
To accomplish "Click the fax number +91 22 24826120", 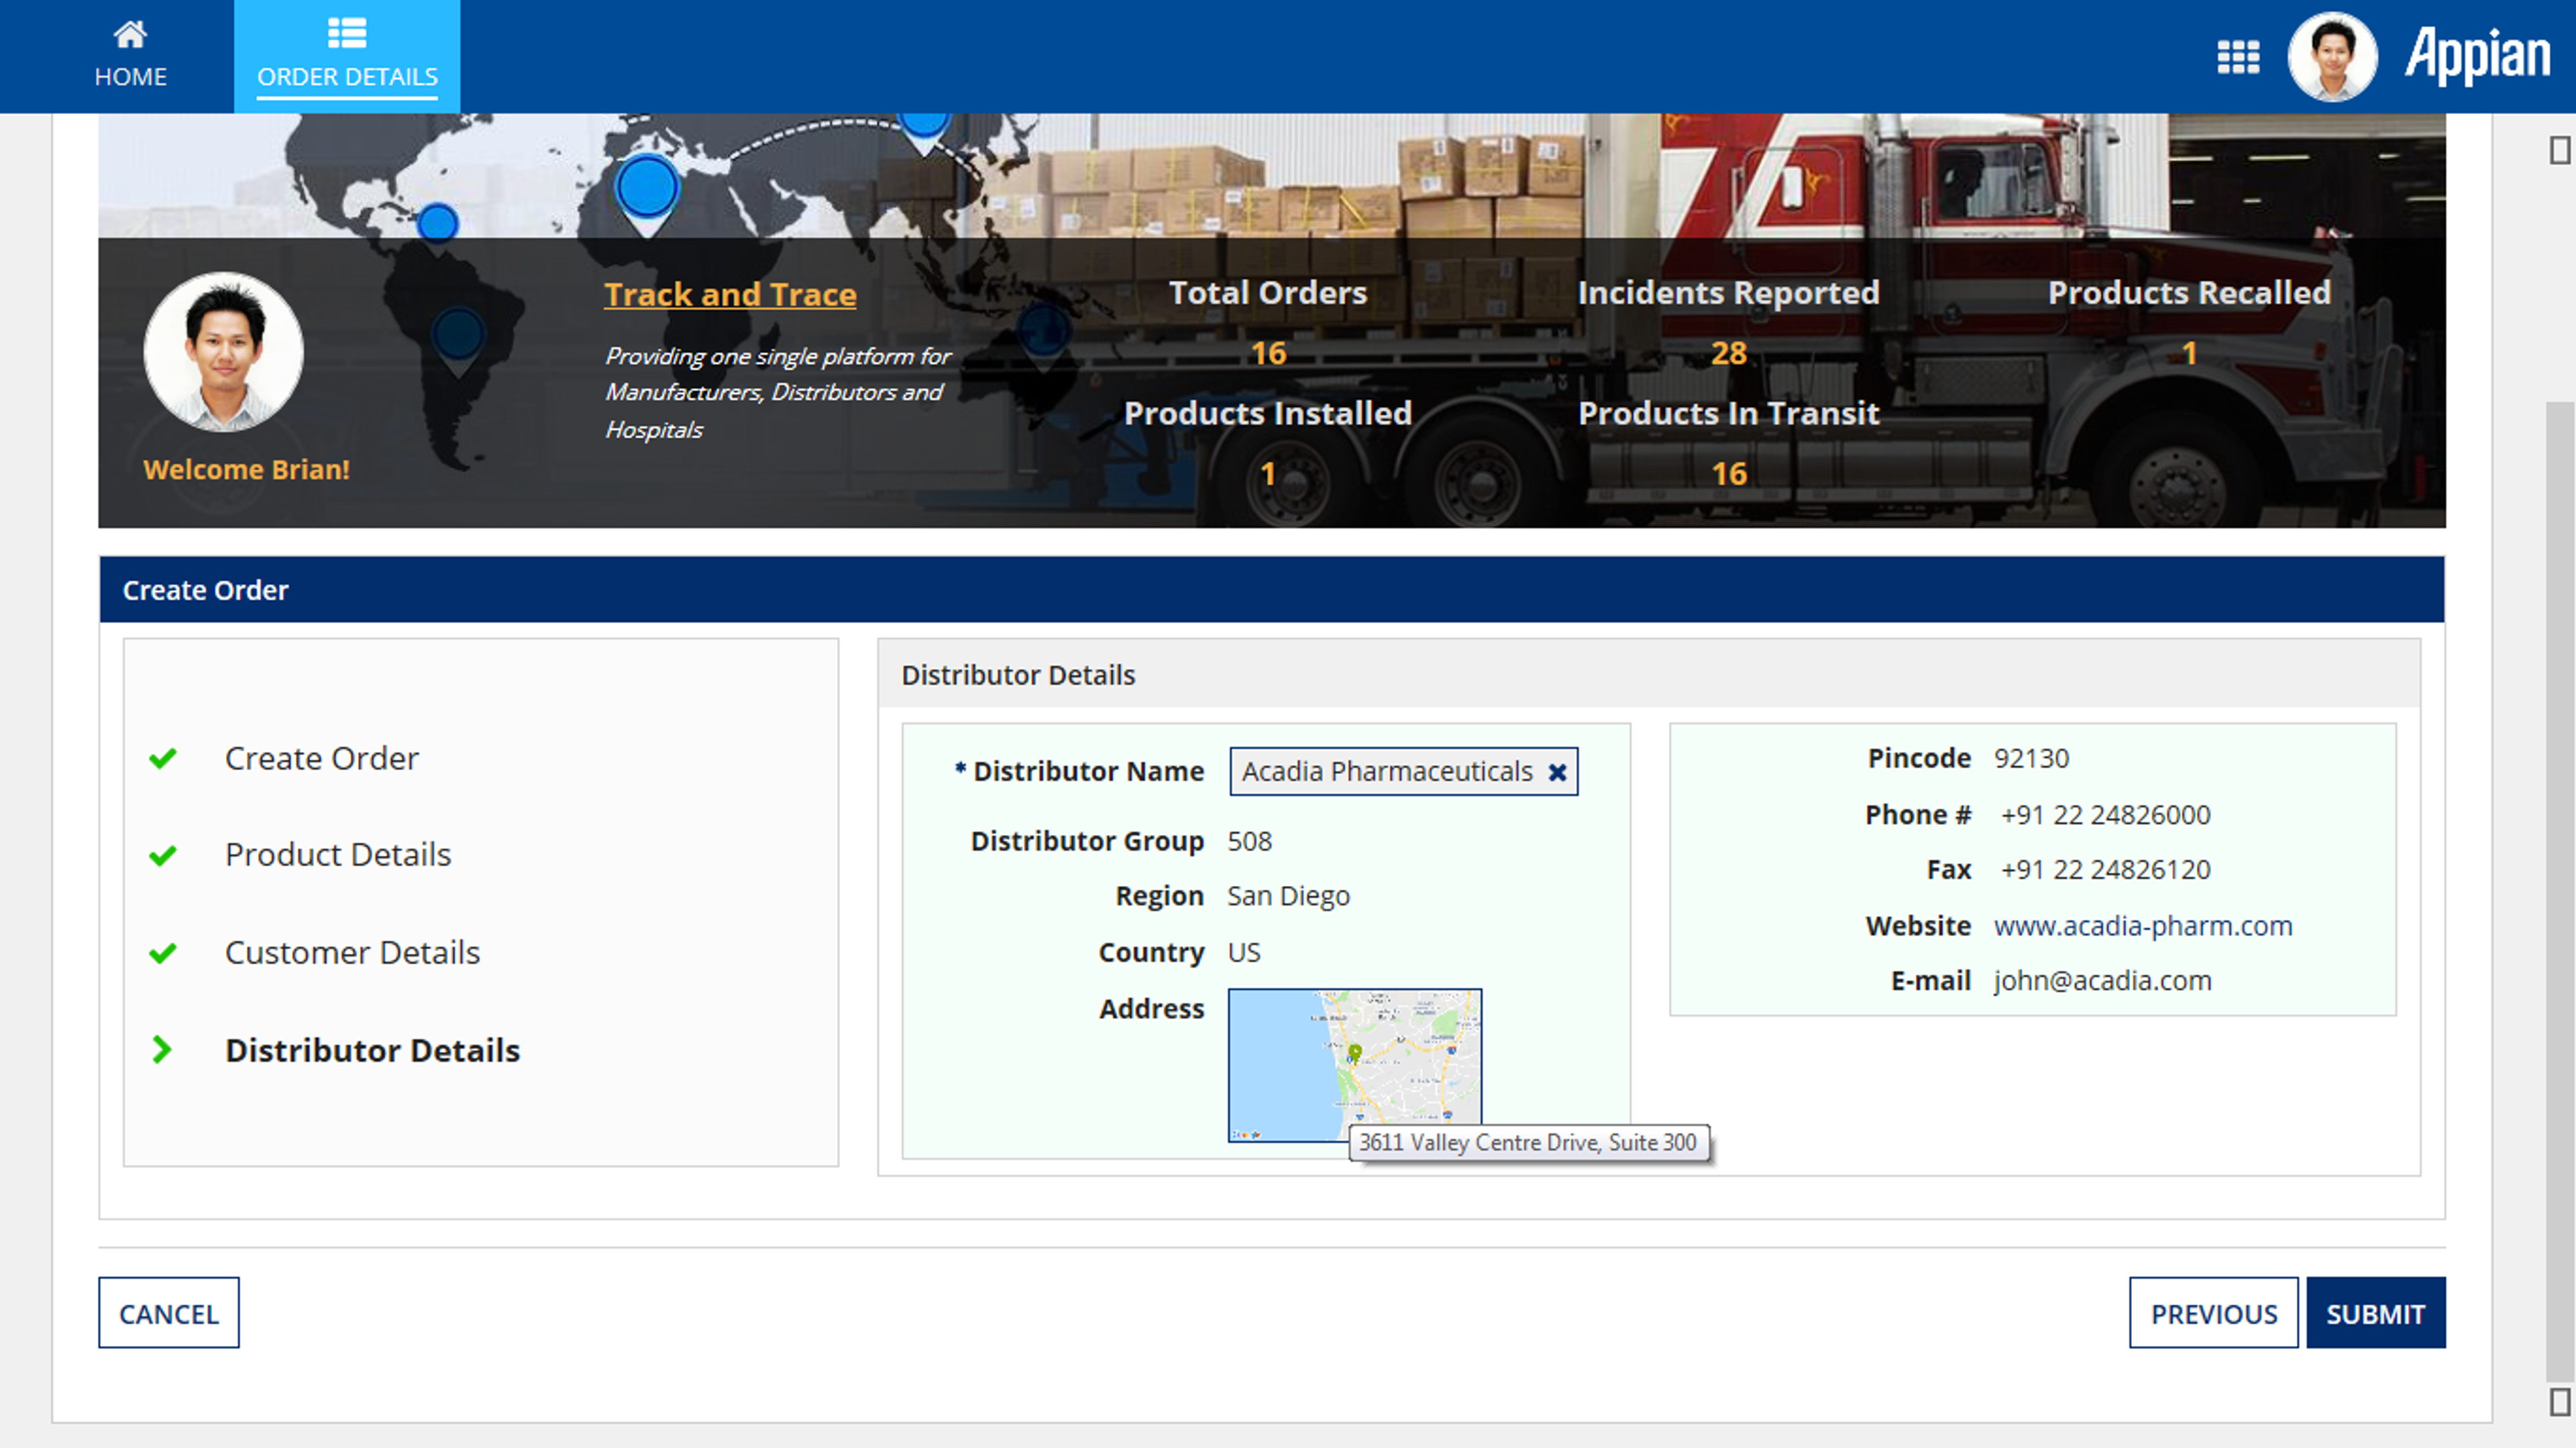I will (2105, 870).
